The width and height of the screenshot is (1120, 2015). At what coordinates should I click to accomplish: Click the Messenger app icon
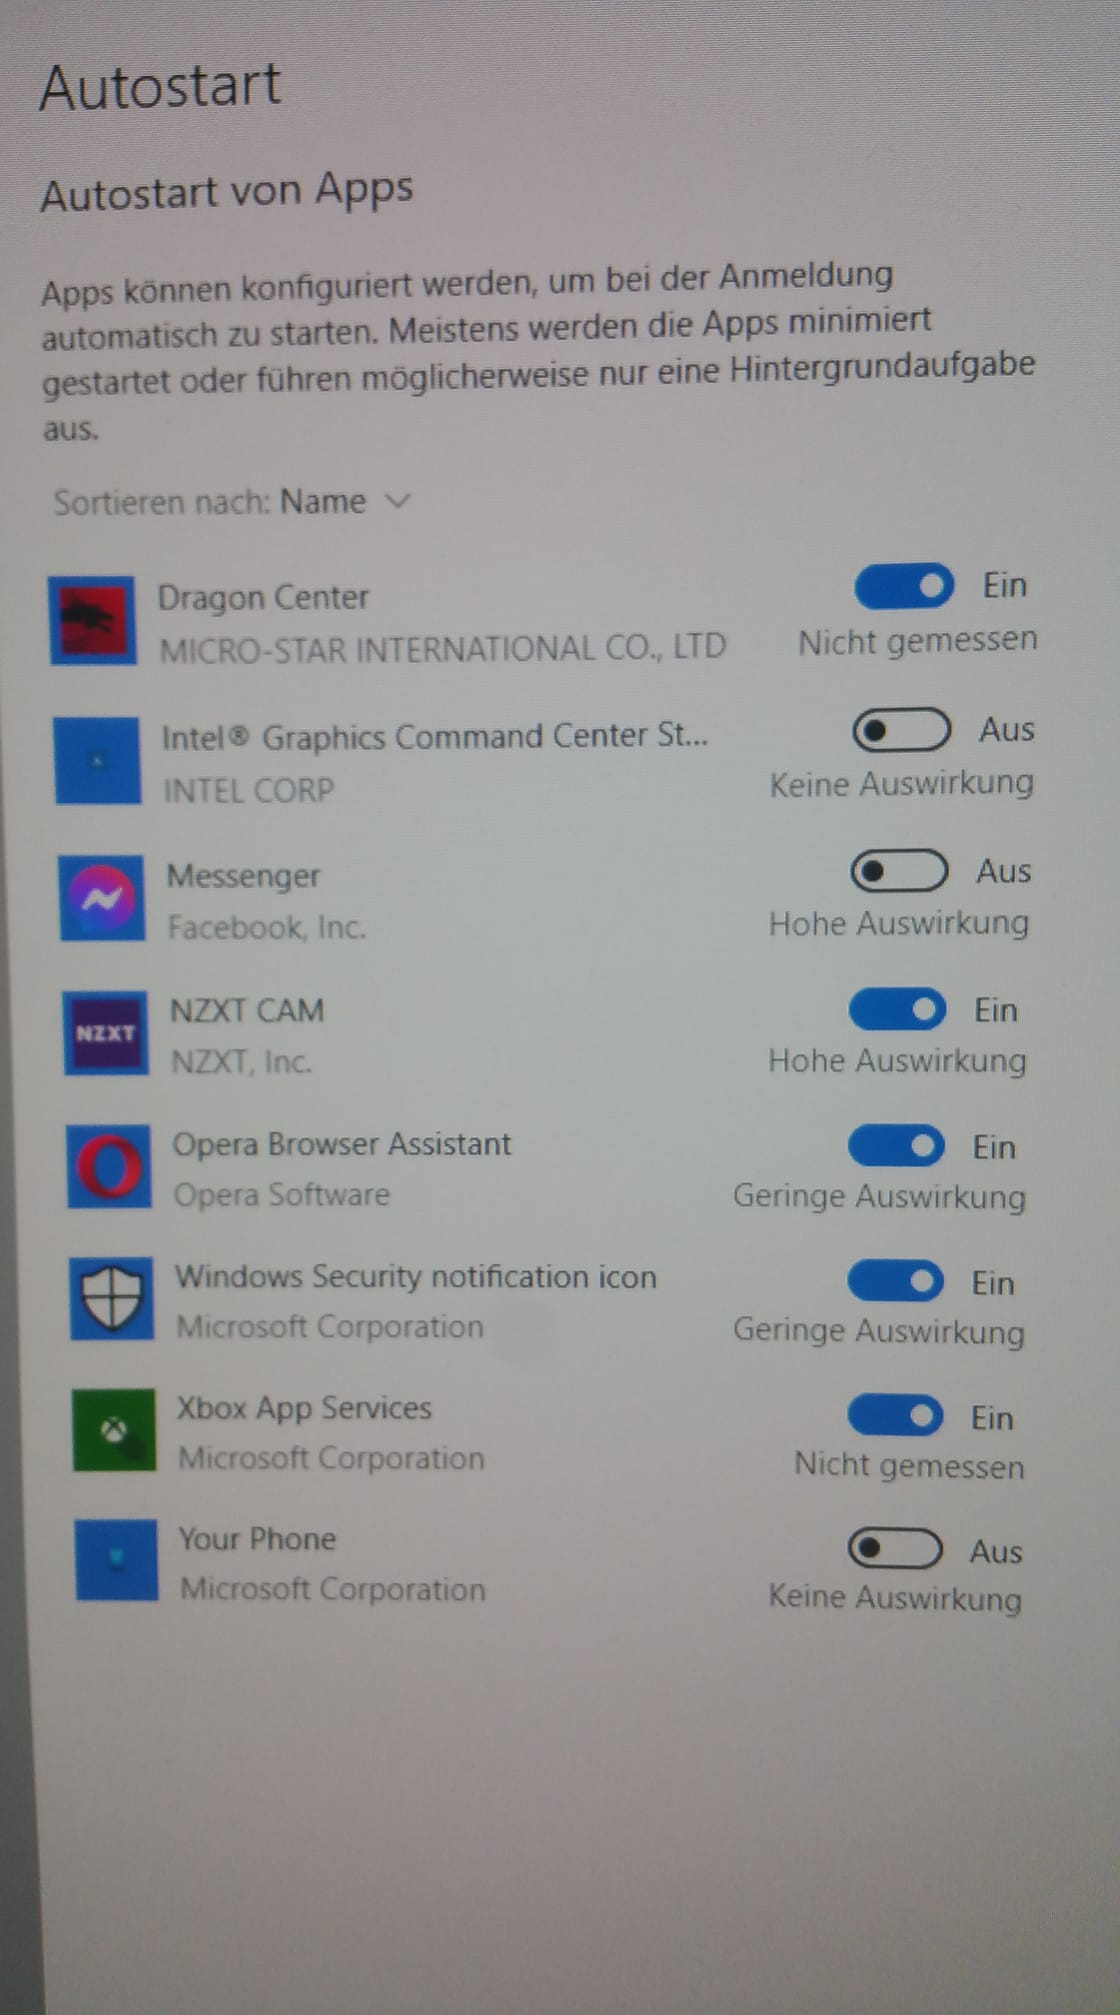click(101, 898)
